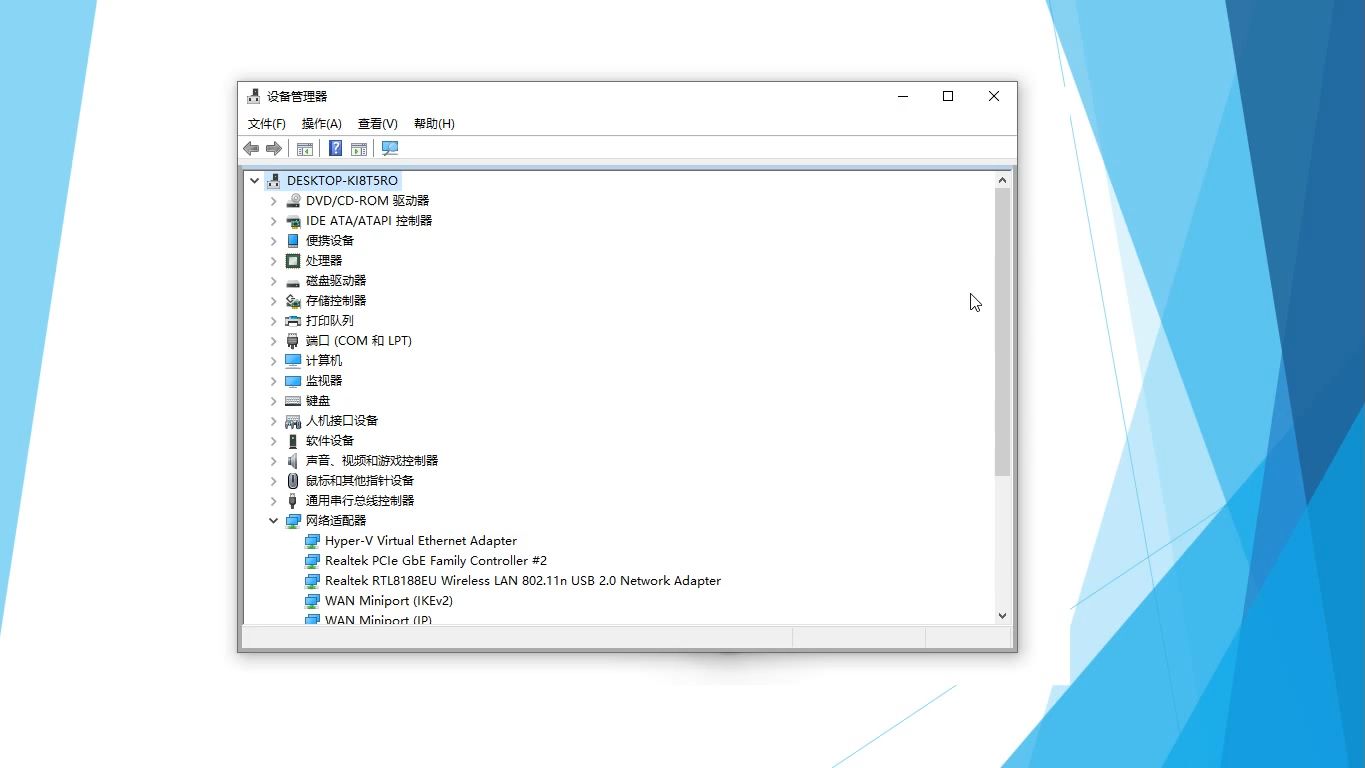This screenshot has height=768, width=1365.
Task: Select the WAN Miniport (IKEv2) label
Action: tap(389, 601)
